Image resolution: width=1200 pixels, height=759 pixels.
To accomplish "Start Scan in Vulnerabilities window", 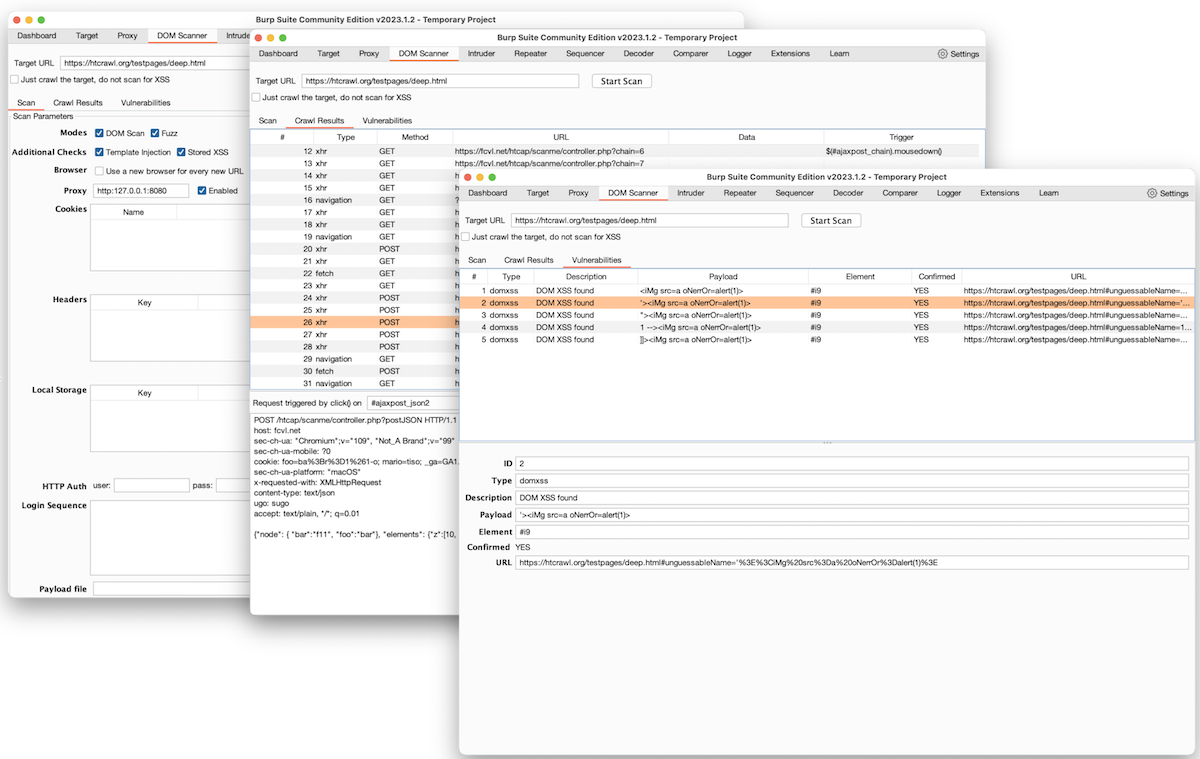I will point(830,220).
